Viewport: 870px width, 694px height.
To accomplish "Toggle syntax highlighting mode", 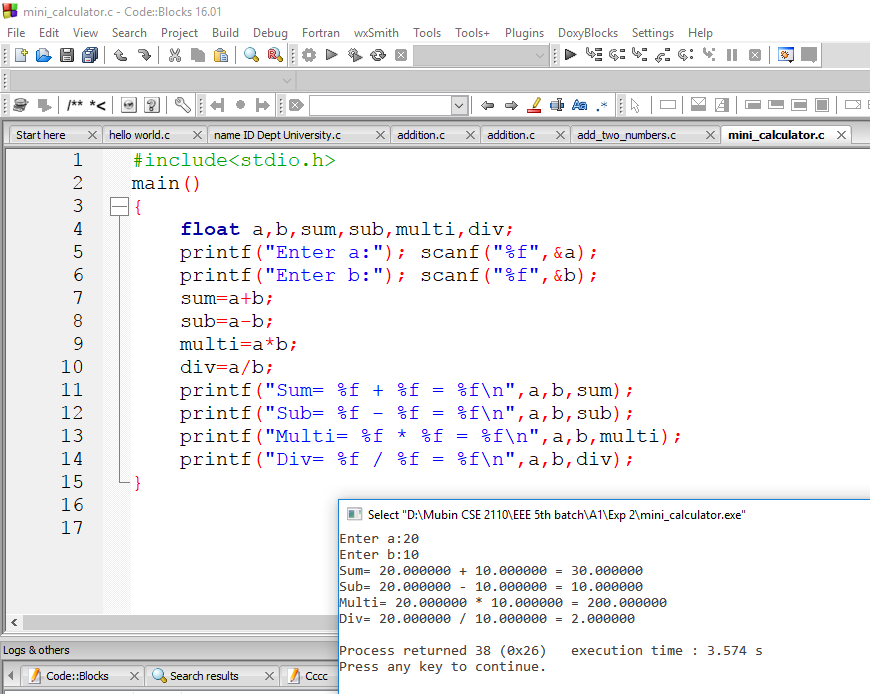I will tap(535, 103).
